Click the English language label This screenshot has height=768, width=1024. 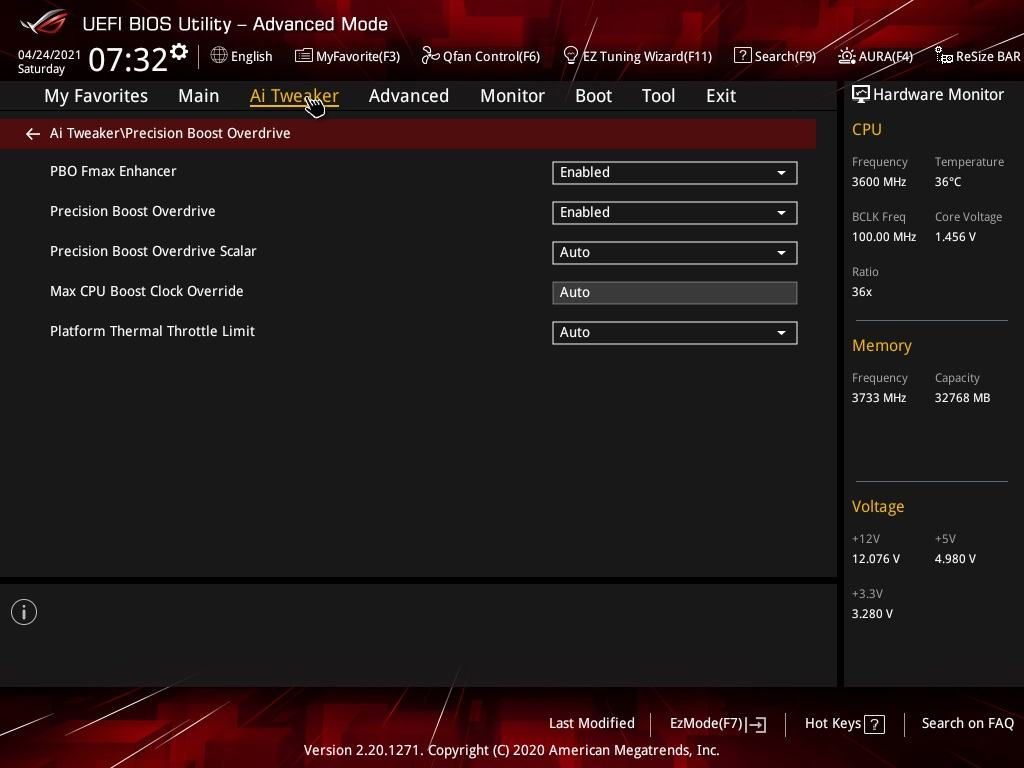coord(251,57)
